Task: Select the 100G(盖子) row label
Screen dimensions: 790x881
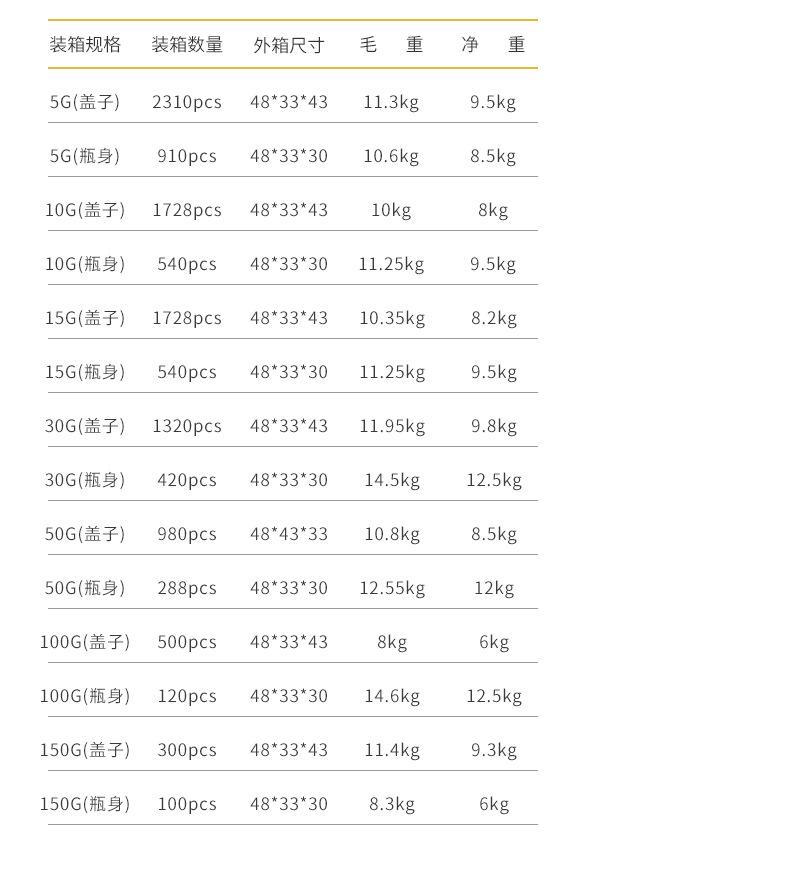Action: point(85,642)
